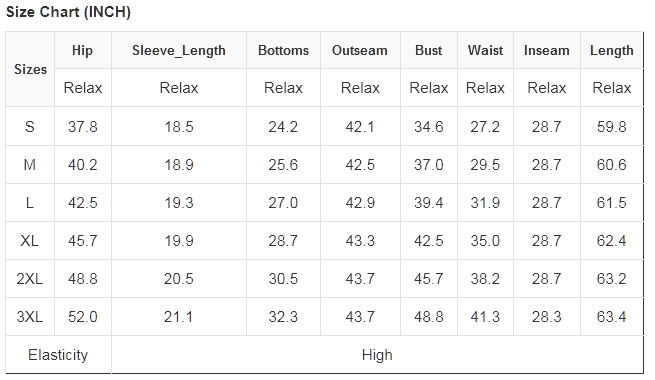The width and height of the screenshot is (655, 380).
Task: Click the Size Chart (INCH) heading
Action: (x=68, y=12)
